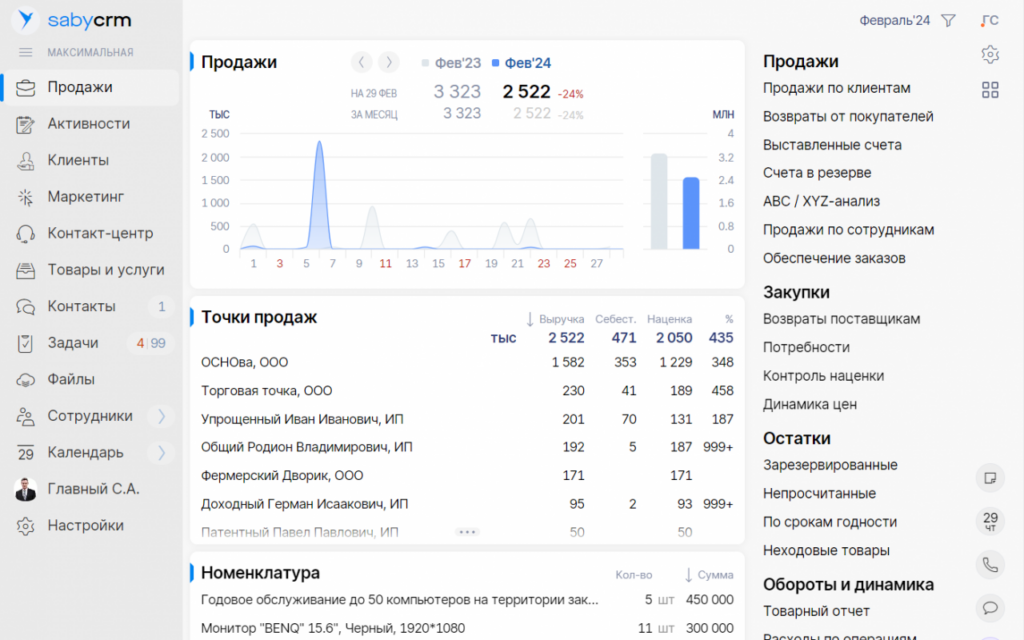Expand Календарь submenu chevron
The width and height of the screenshot is (1024, 640).
click(x=161, y=453)
